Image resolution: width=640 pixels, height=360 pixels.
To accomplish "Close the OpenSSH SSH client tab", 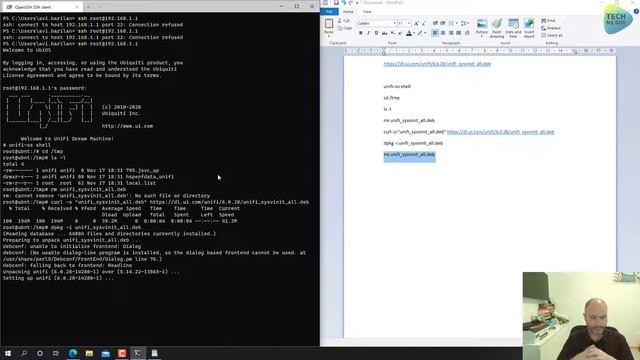I will point(77,7).
